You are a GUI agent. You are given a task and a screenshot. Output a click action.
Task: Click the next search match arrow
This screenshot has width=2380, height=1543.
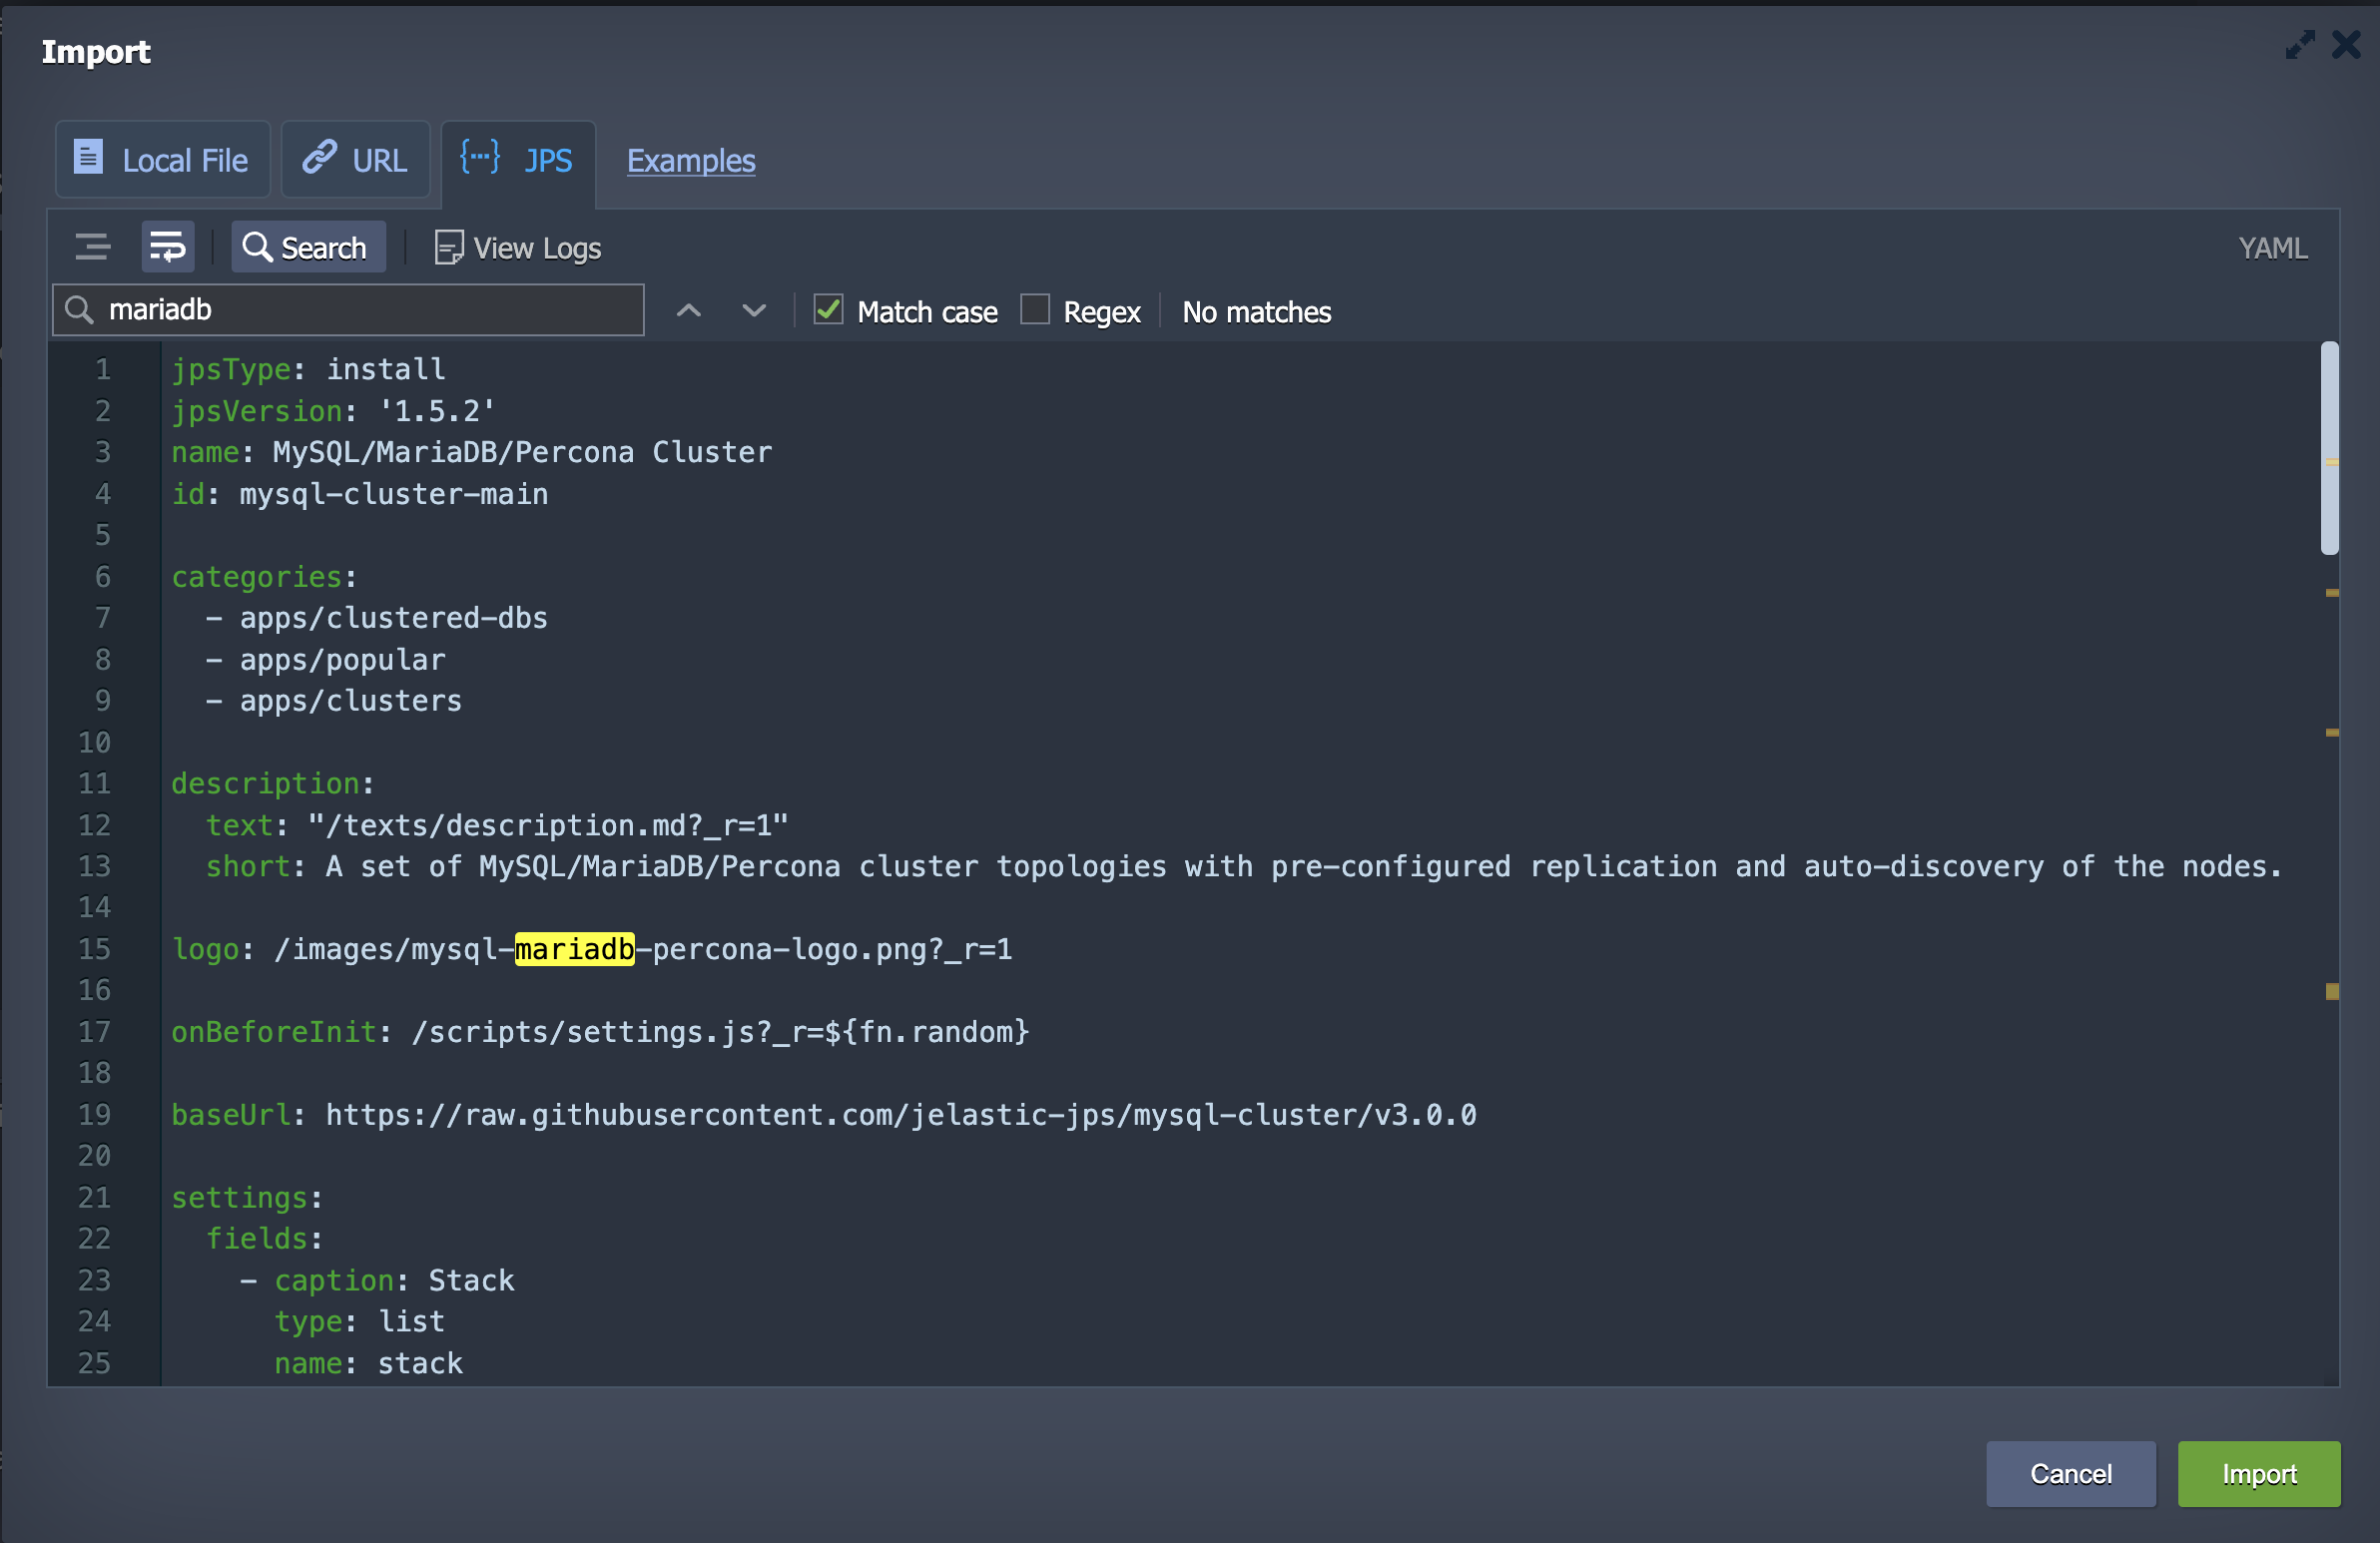[753, 310]
